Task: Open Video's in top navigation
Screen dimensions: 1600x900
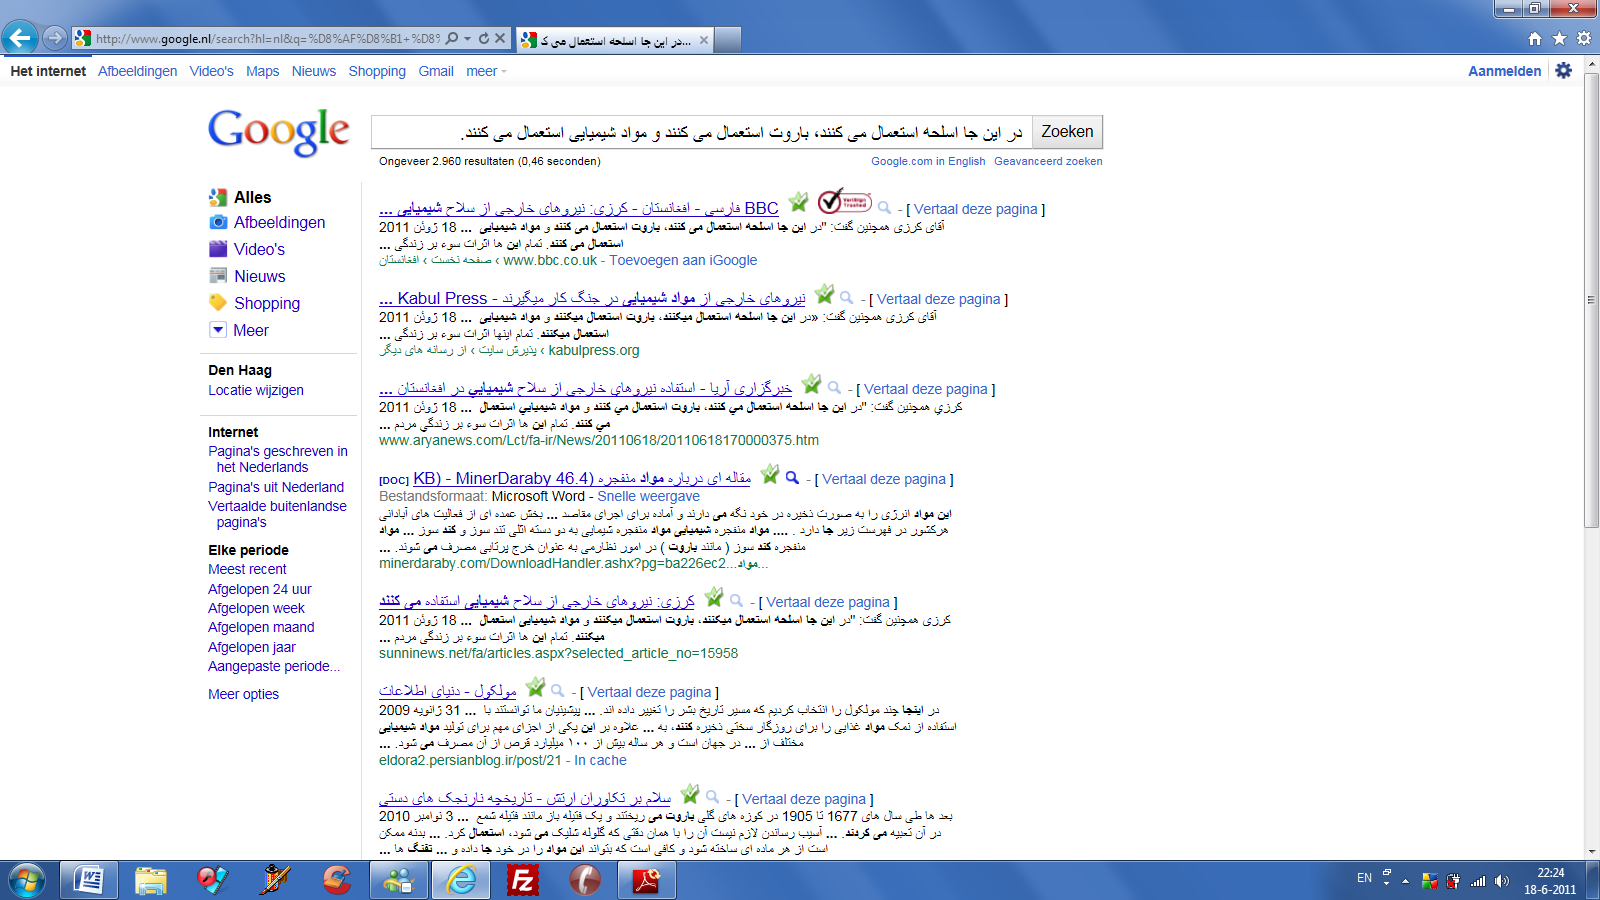Action: 211,71
